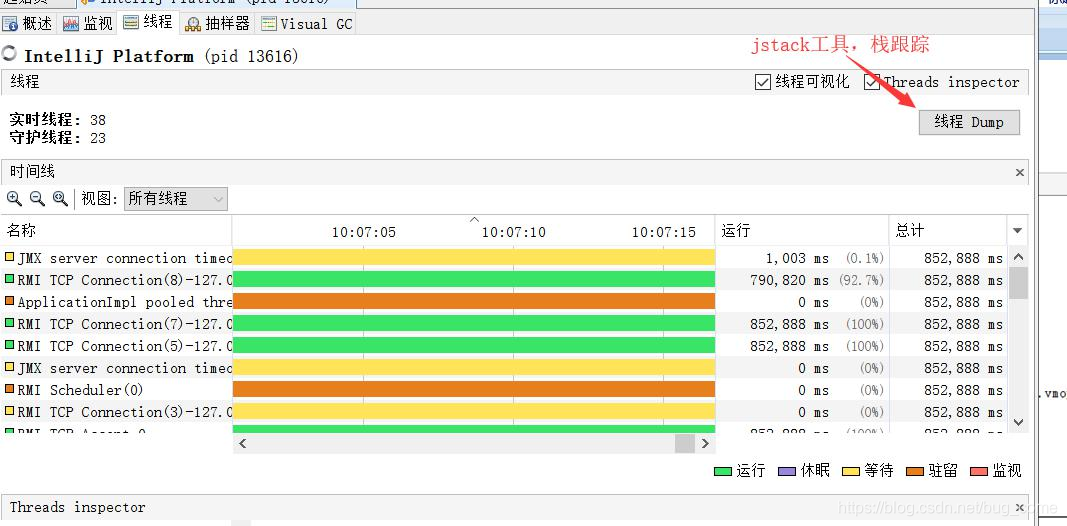This screenshot has height=526, width=1067.
Task: Click orange state icon of ApplicationImpl pooled thread
Action: [10, 301]
